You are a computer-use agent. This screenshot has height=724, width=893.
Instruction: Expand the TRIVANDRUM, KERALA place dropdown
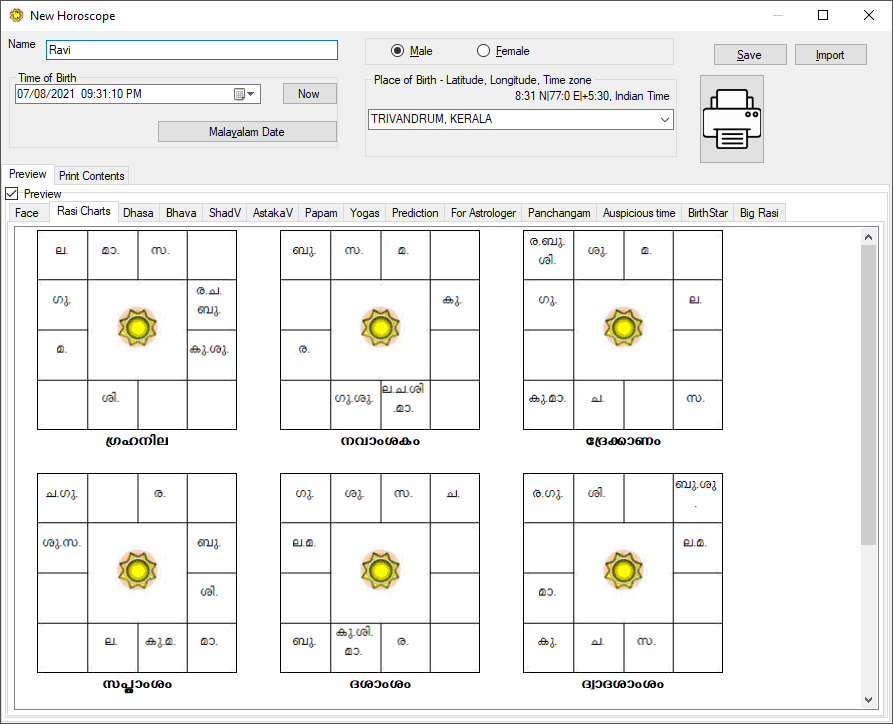(664, 120)
